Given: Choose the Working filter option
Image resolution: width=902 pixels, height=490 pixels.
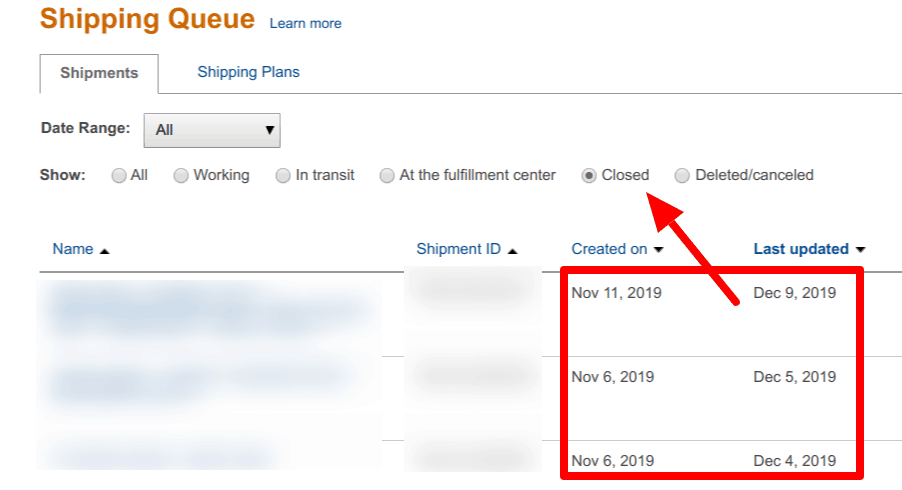Looking at the screenshot, I should (x=181, y=176).
